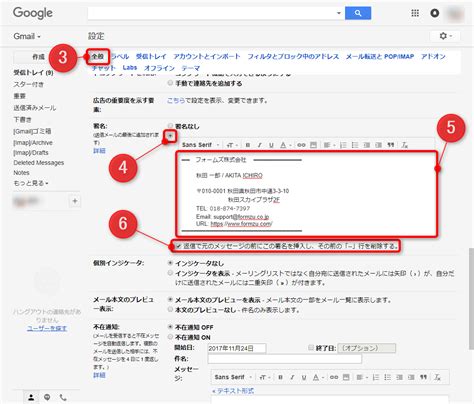Toggle italic in signature toolbar
Screen dimensions: 474x404
(x=259, y=145)
